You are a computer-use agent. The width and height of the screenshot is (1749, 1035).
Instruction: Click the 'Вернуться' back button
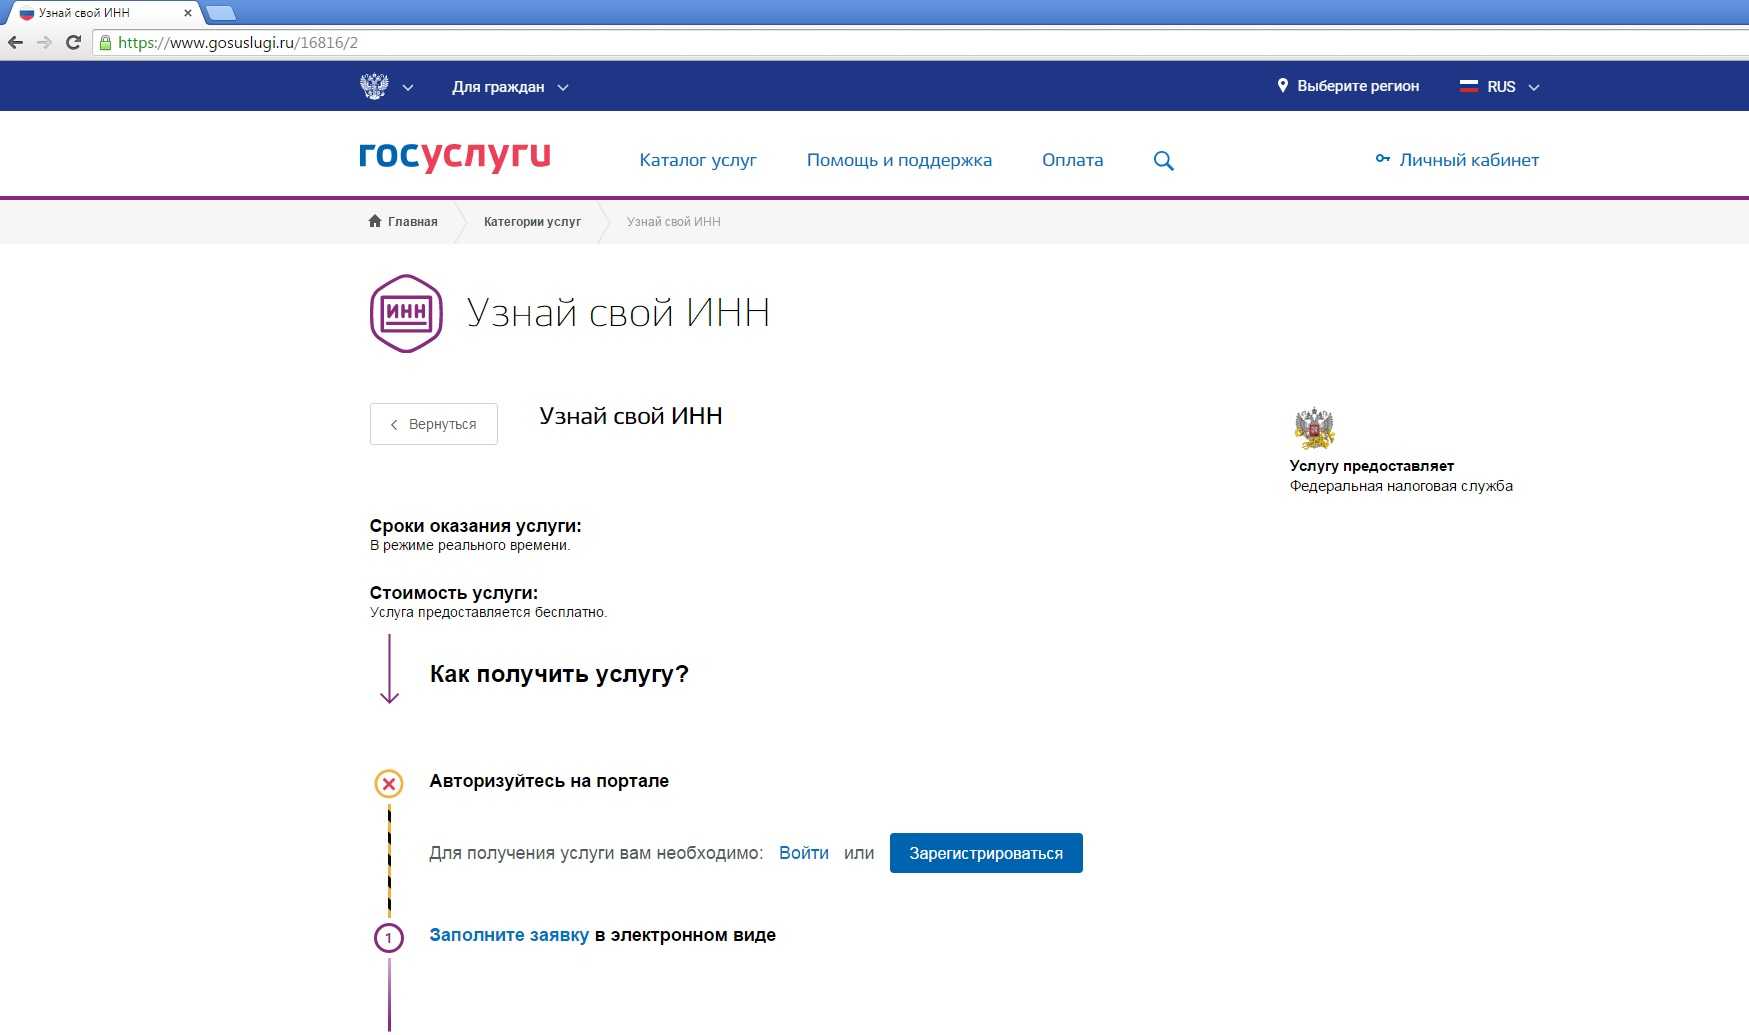pyautogui.click(x=434, y=424)
